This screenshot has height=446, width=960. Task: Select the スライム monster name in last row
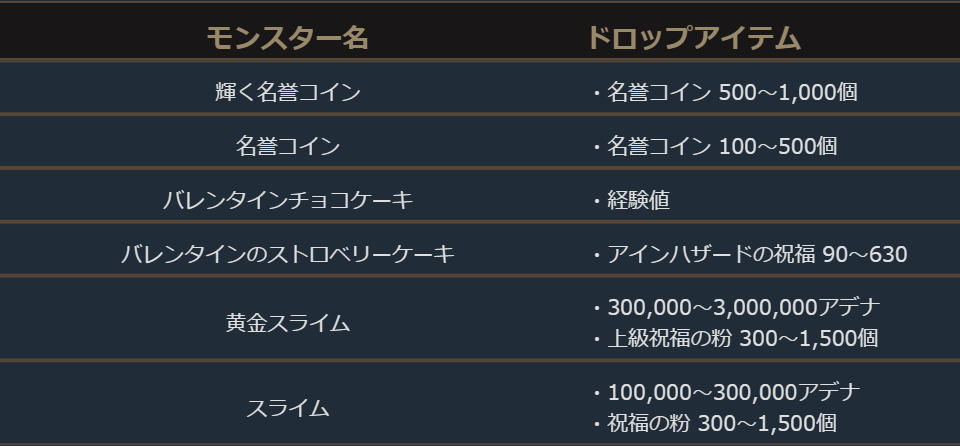click(287, 408)
